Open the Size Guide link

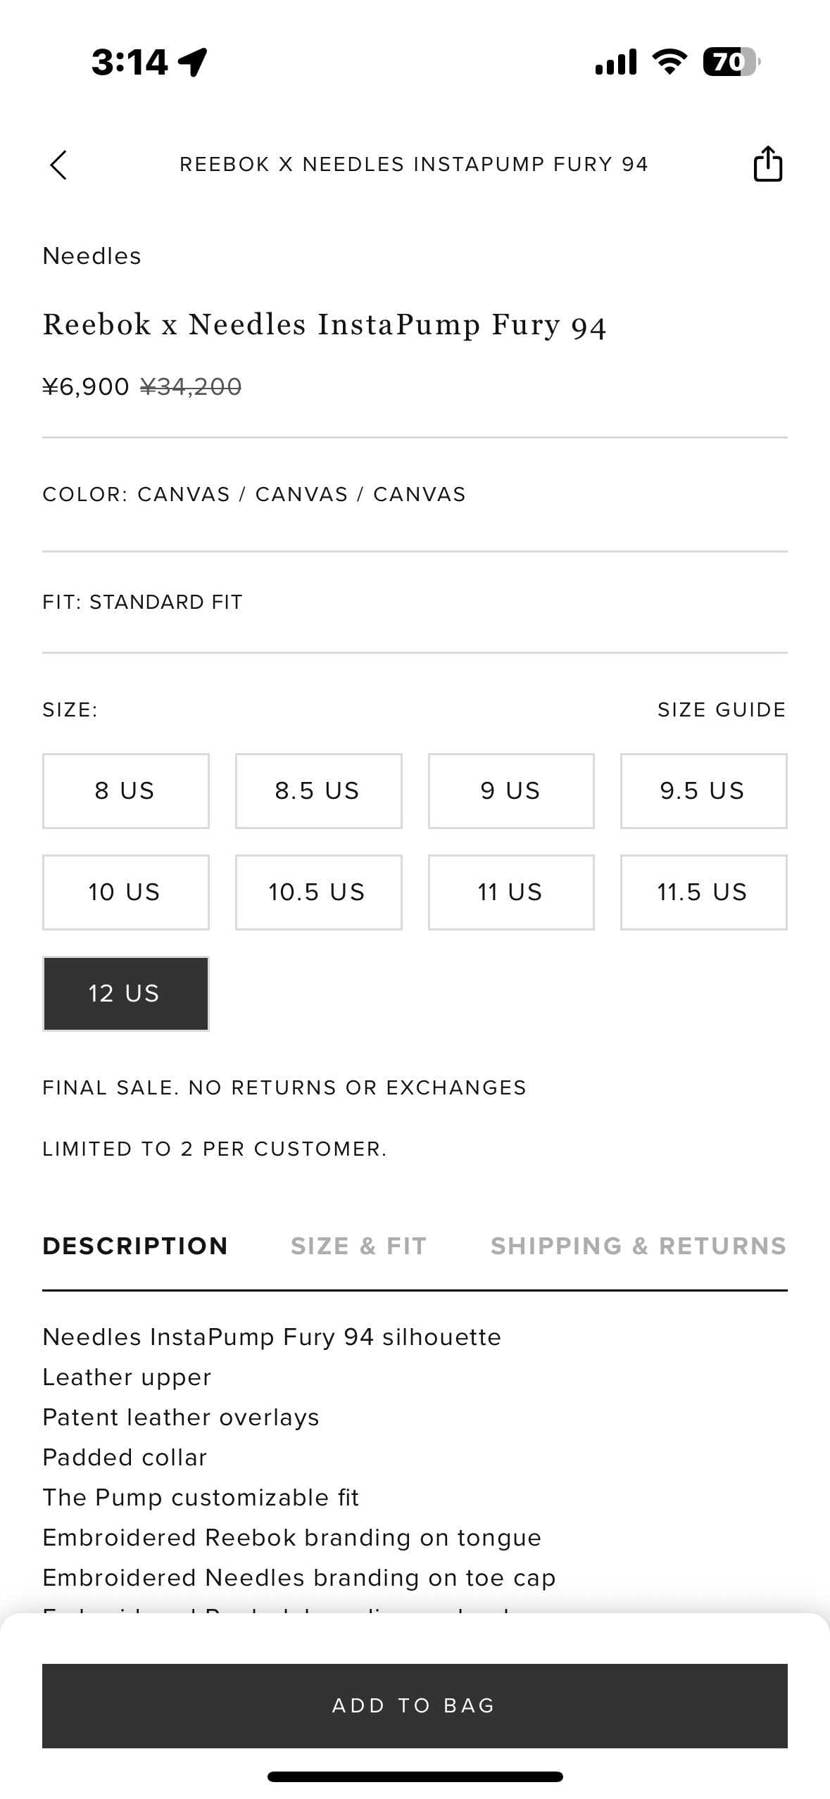(x=721, y=710)
